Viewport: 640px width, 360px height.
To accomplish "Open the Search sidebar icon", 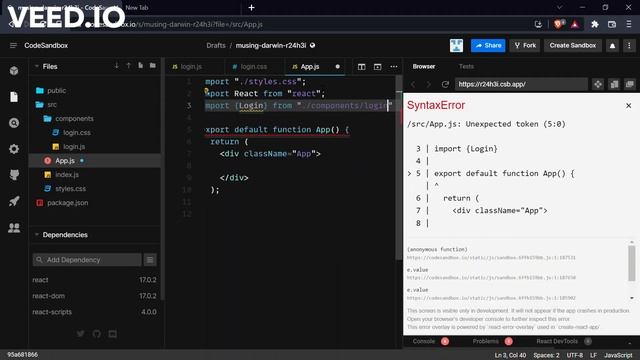I will (14, 123).
